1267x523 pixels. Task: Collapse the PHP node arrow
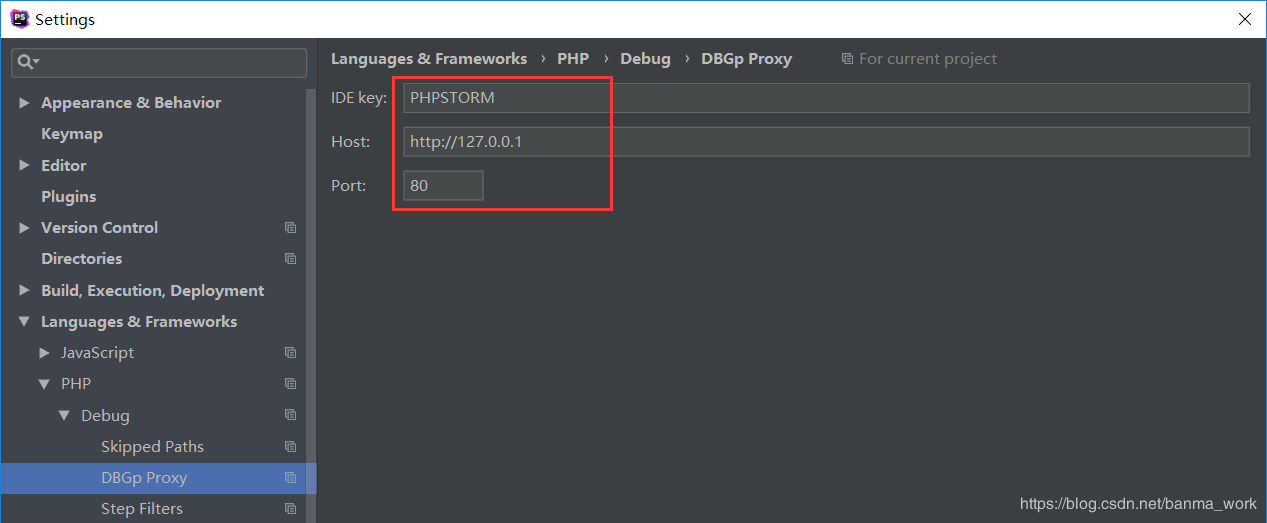pos(44,384)
